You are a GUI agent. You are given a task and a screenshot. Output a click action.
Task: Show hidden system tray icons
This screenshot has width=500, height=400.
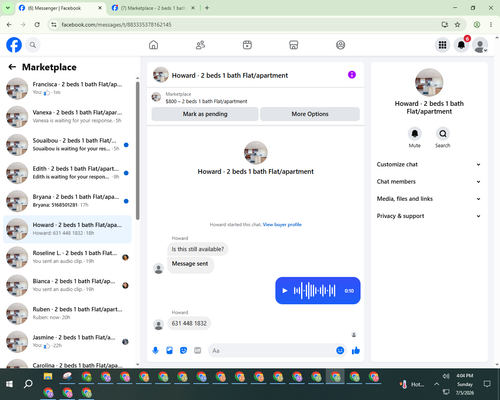[x=436, y=384]
